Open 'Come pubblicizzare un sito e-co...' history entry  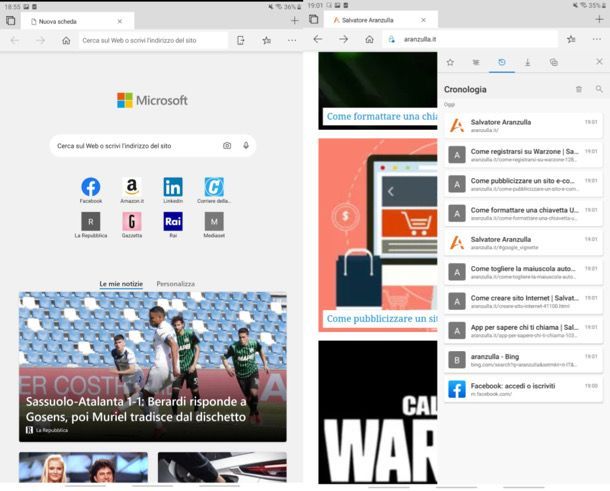[x=523, y=184]
